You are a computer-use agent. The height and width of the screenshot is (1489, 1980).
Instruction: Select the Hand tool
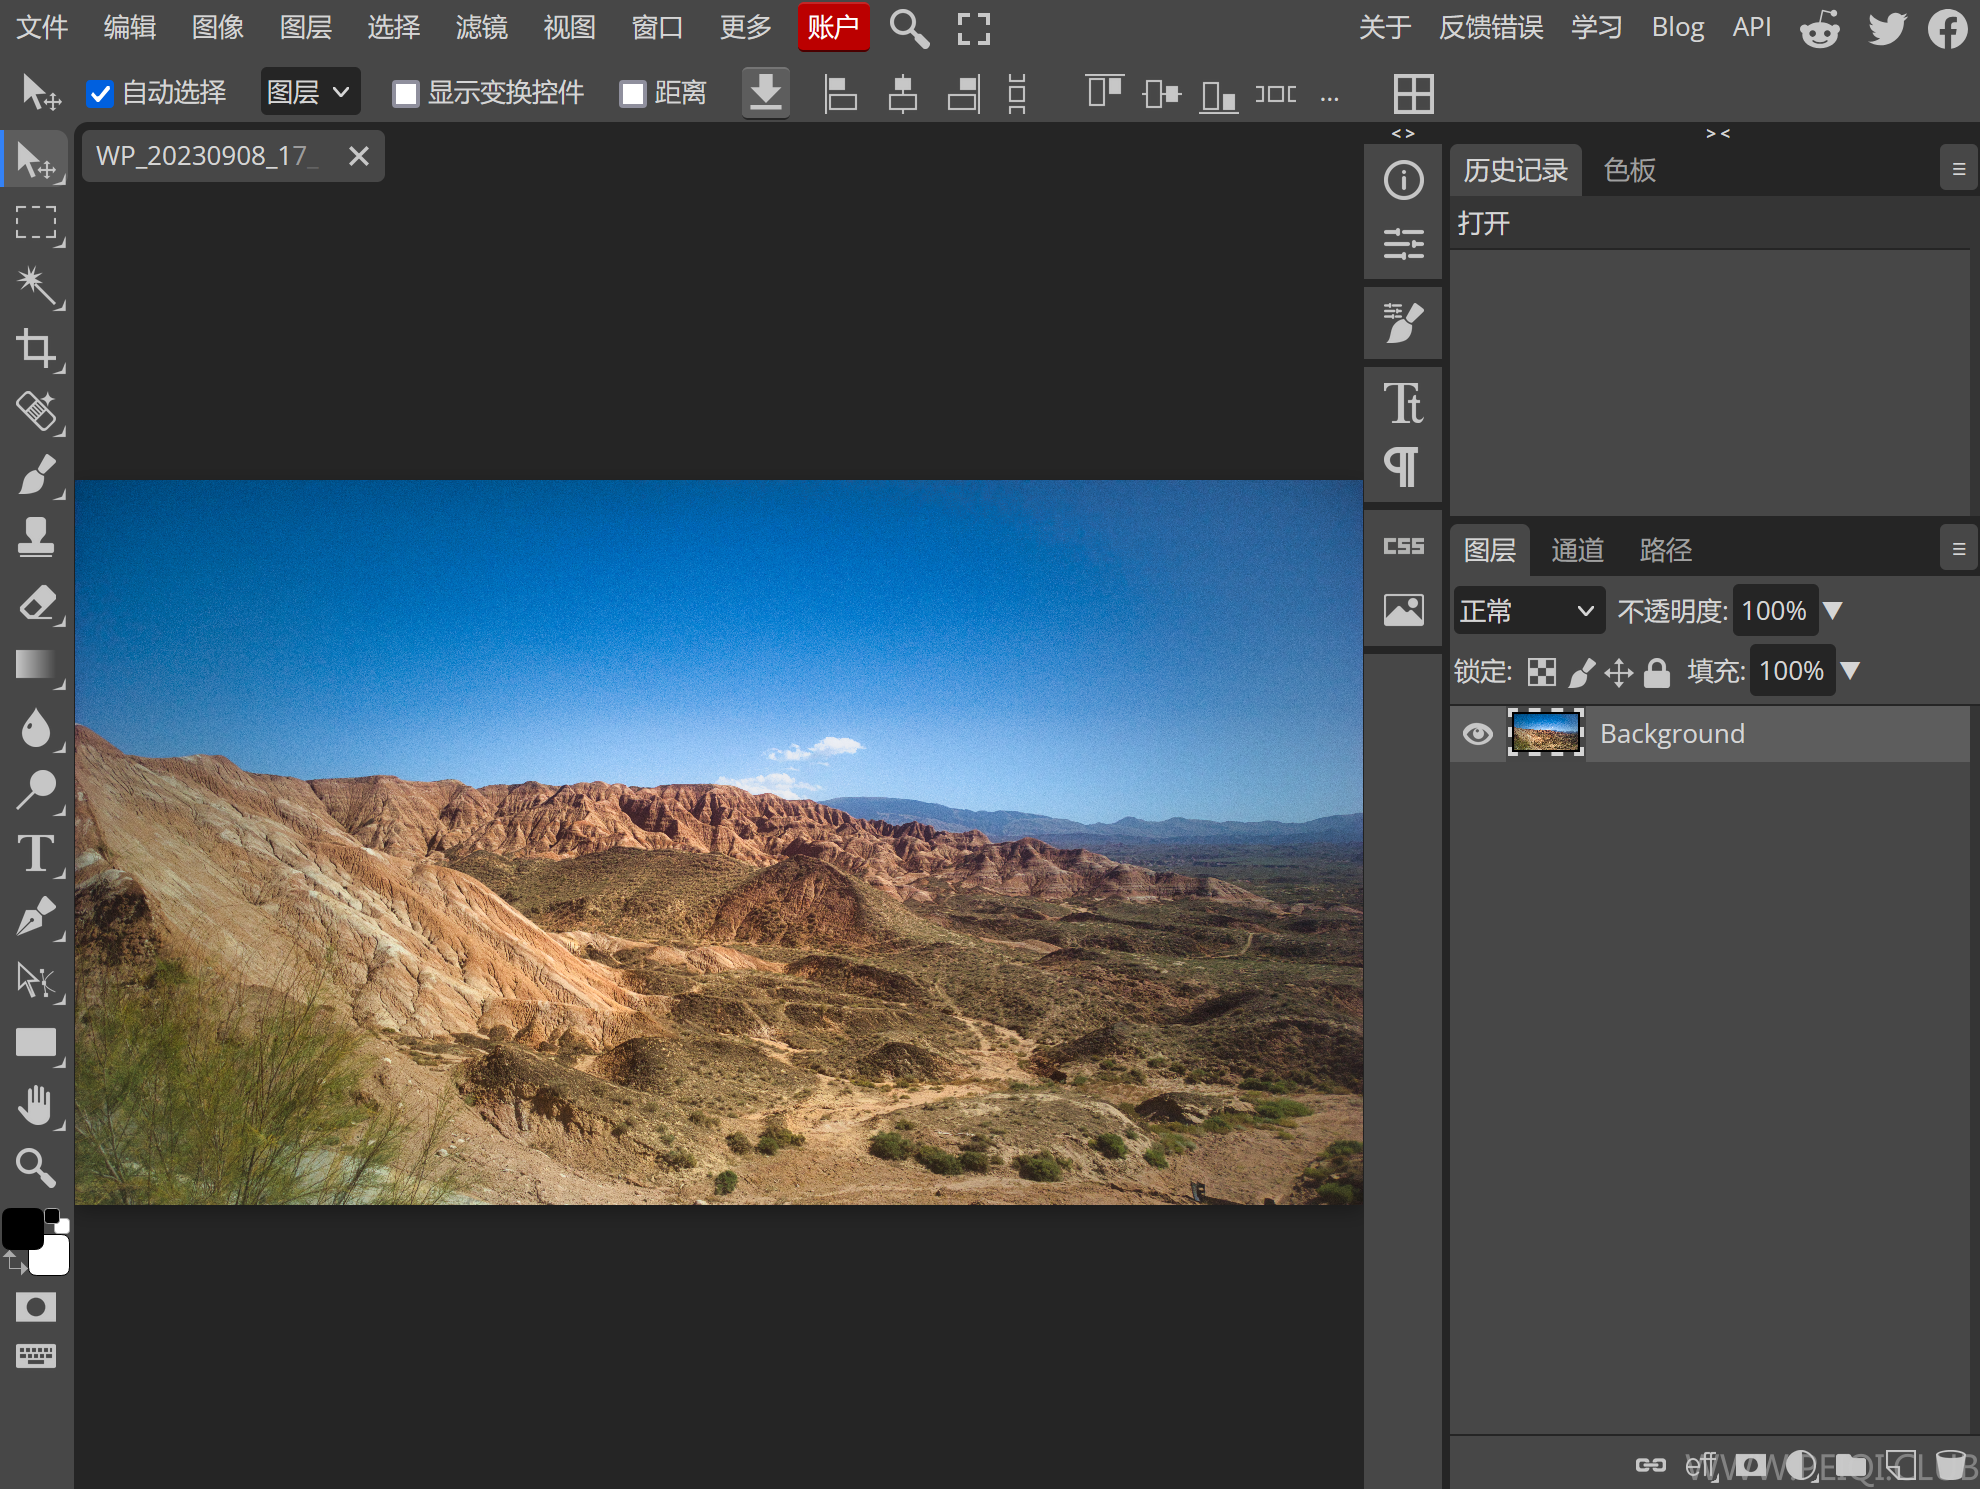[x=36, y=1105]
